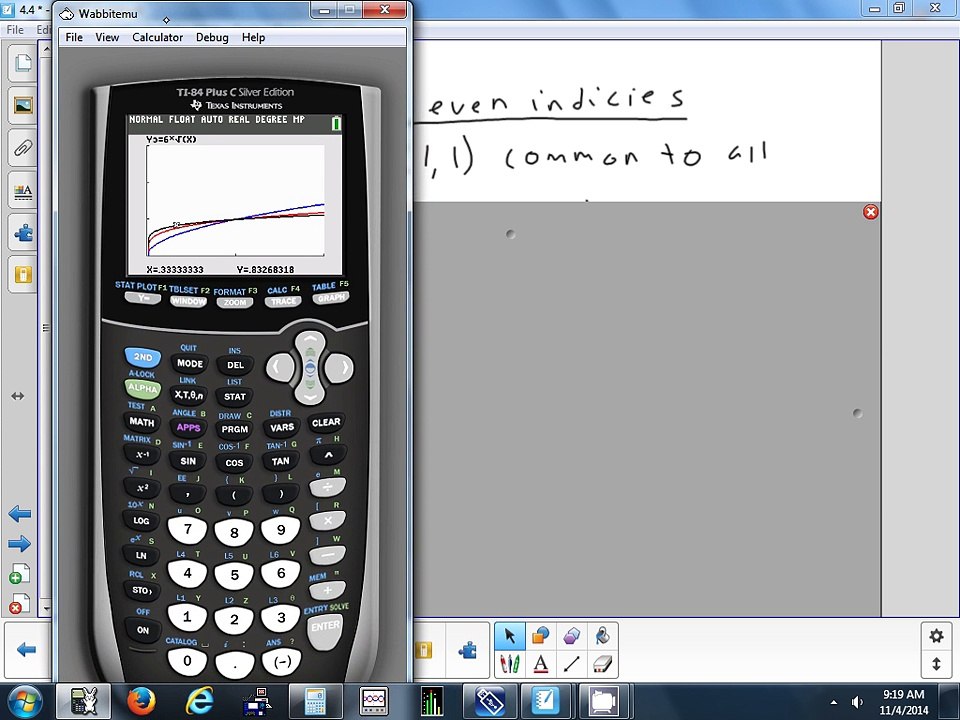Open the Calculator menu
The width and height of the screenshot is (960, 720).
click(x=157, y=37)
